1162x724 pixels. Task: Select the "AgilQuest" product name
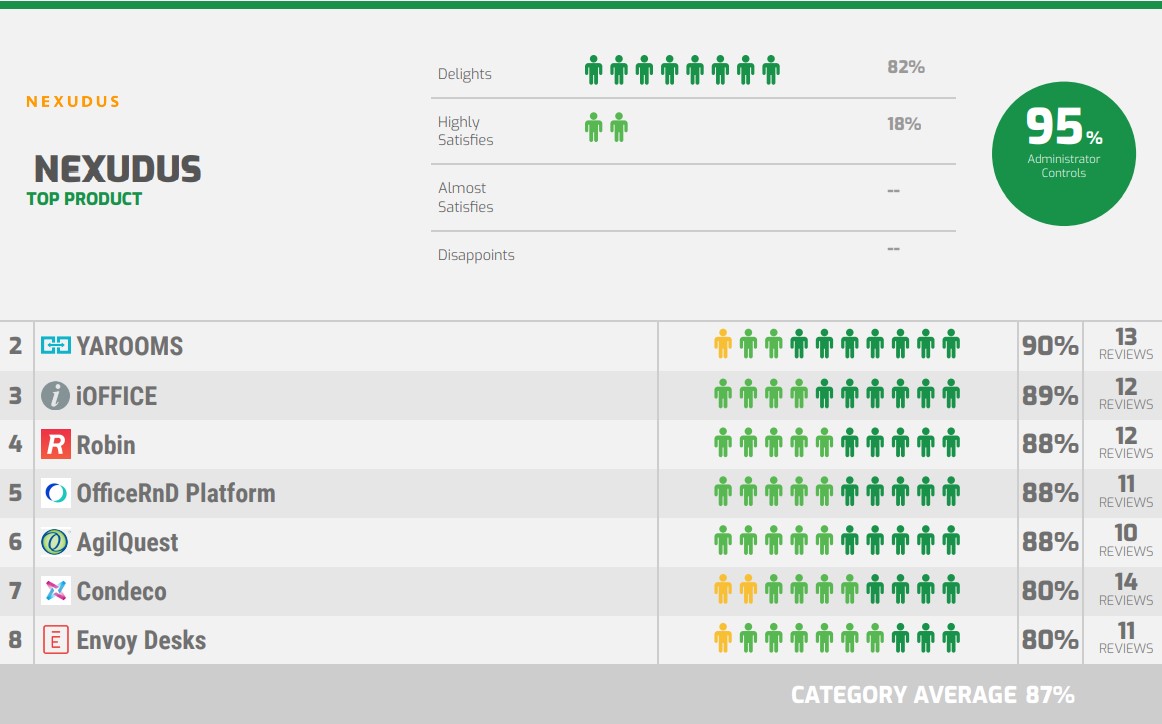tap(127, 542)
